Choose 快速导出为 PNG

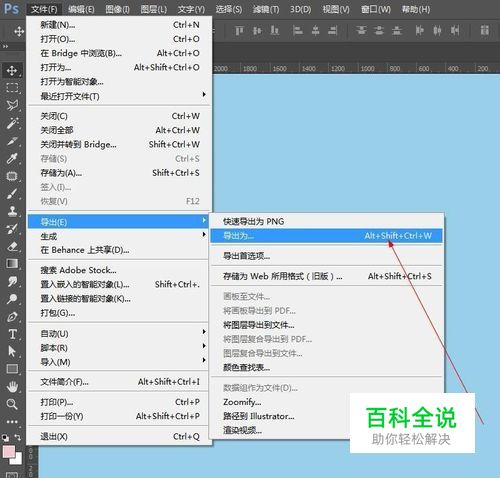click(x=327, y=221)
